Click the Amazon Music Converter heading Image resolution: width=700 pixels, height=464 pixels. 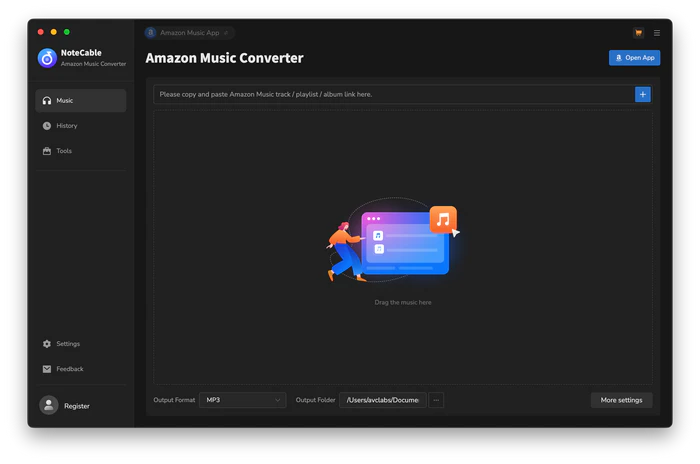pos(225,58)
